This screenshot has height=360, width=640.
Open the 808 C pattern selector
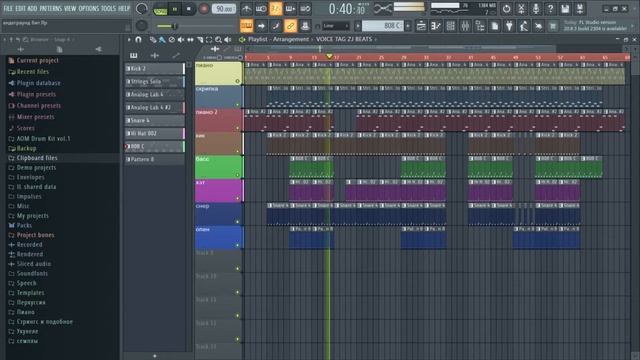382,26
